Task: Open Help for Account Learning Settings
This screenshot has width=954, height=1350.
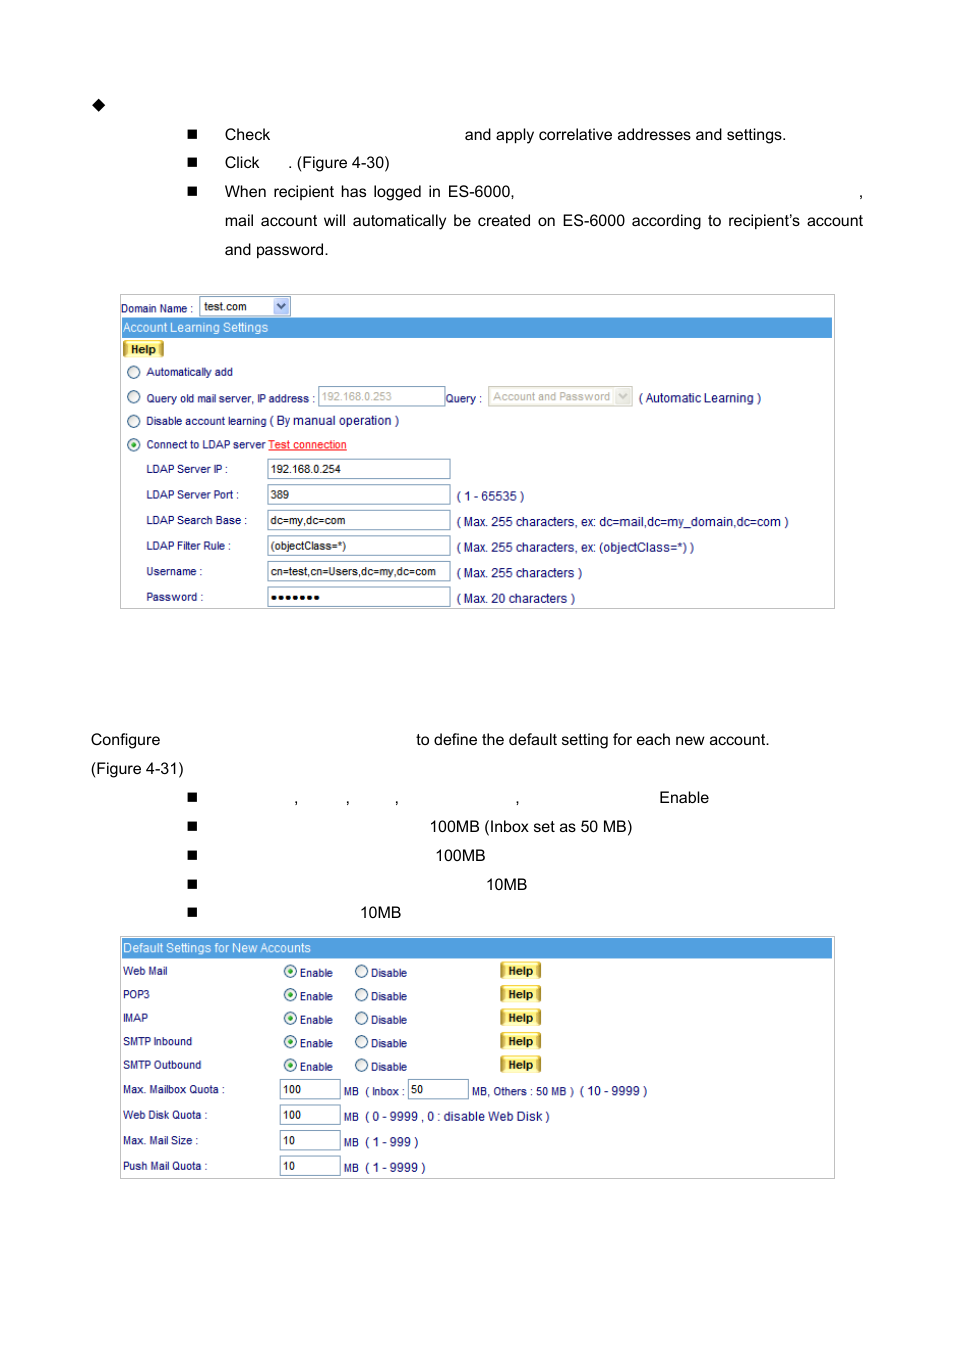Action: (143, 350)
